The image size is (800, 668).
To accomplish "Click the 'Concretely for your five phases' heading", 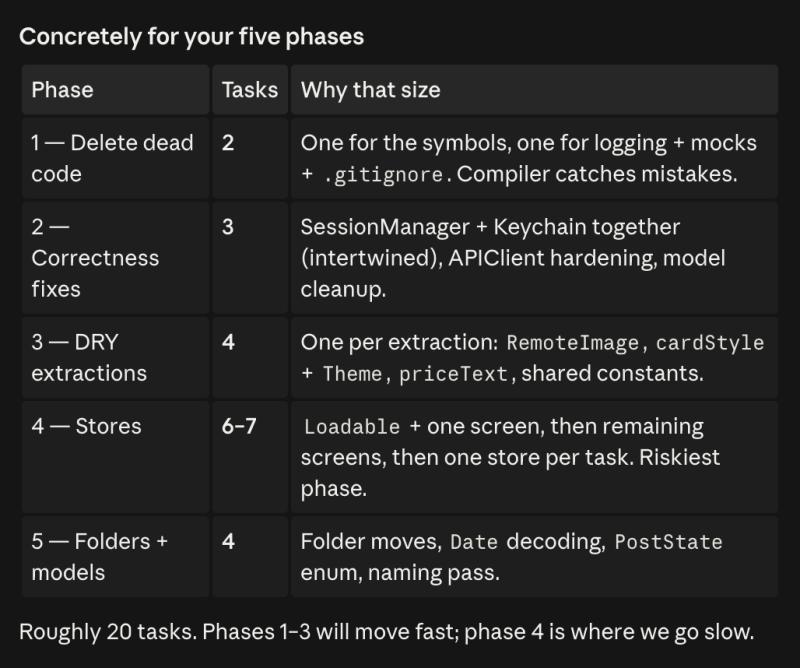I will pyautogui.click(x=191, y=37).
